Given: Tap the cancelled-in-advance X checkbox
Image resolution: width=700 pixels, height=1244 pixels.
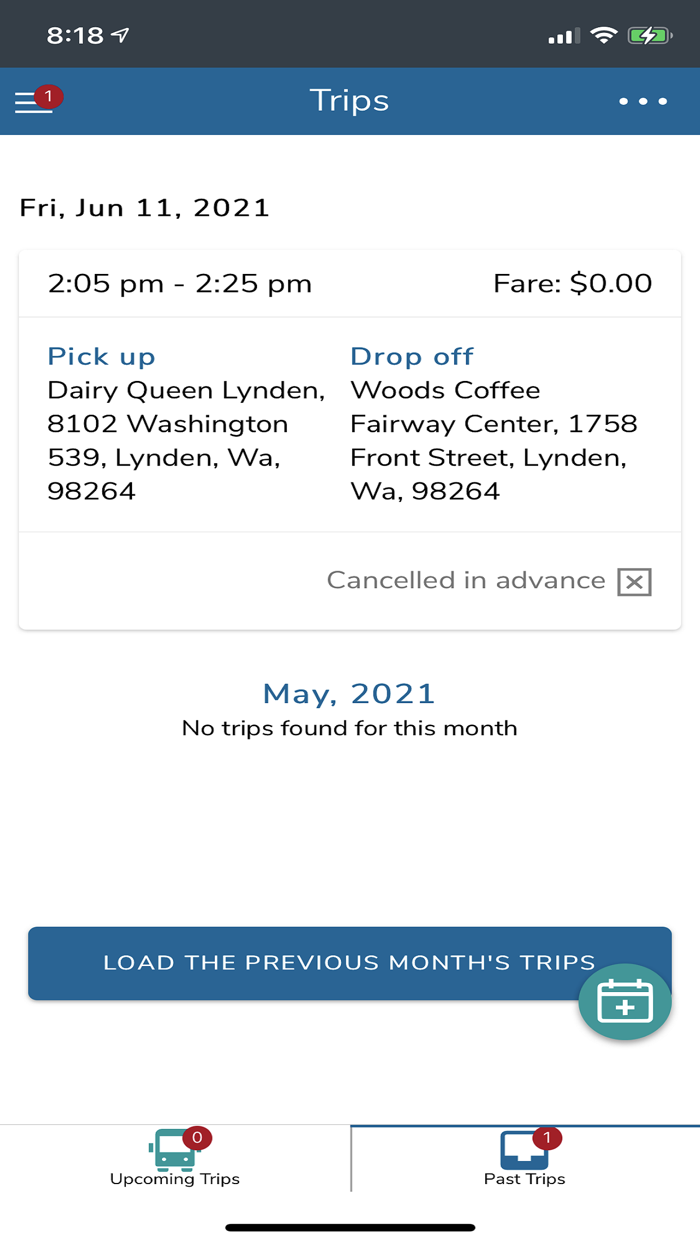Looking at the screenshot, I should coord(636,581).
